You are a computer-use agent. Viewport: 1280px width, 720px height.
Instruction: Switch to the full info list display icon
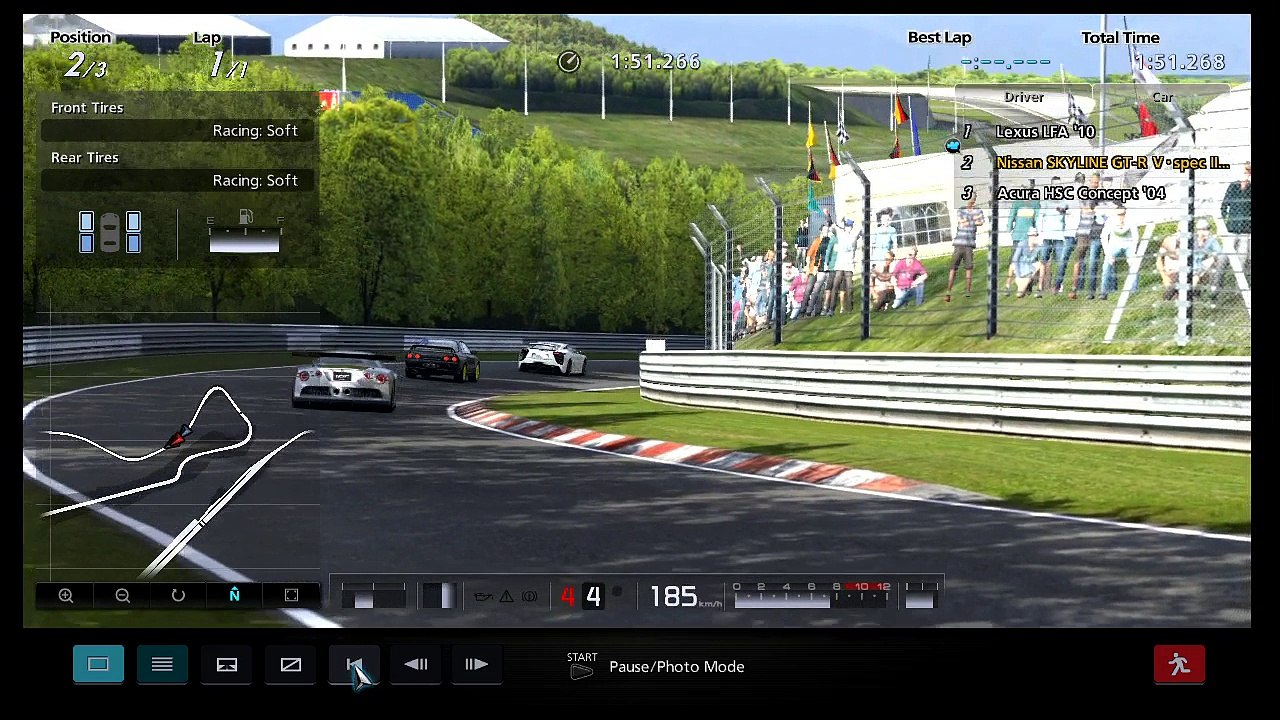pyautogui.click(x=162, y=664)
